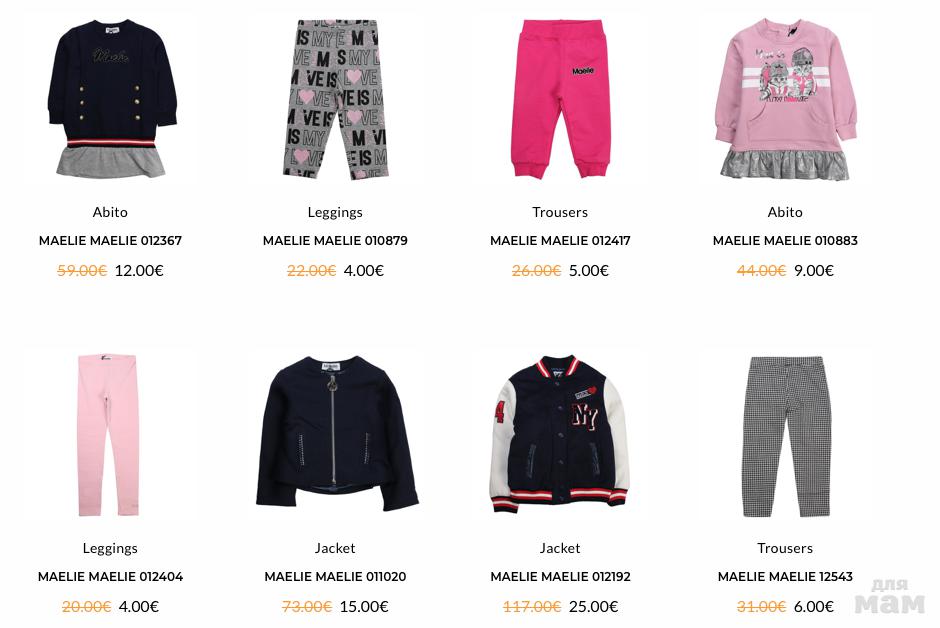Open the MAELIE MAELIE 010879 link
Screen dimensions: 940x628
tap(335, 240)
